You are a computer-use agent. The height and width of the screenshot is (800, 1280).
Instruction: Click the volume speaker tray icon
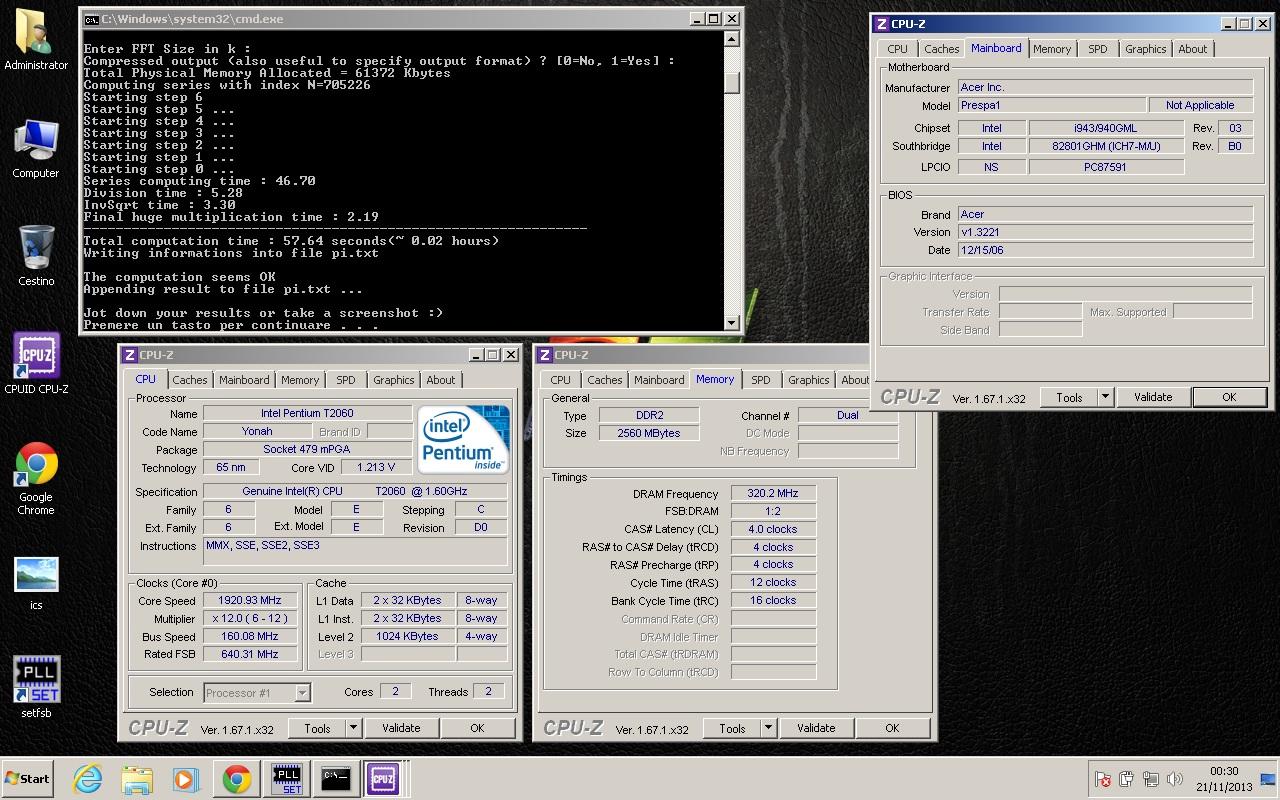(1175, 779)
